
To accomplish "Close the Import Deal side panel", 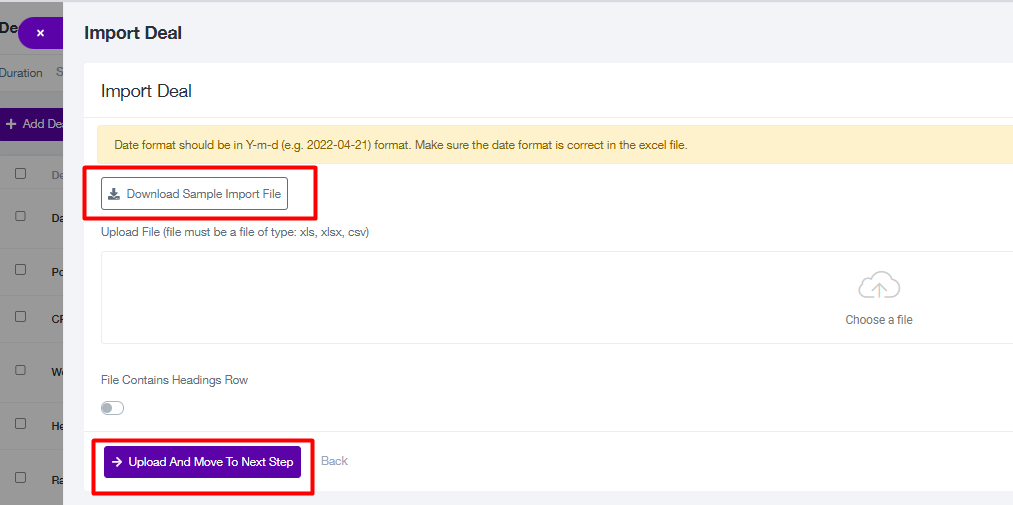I will [41, 33].
